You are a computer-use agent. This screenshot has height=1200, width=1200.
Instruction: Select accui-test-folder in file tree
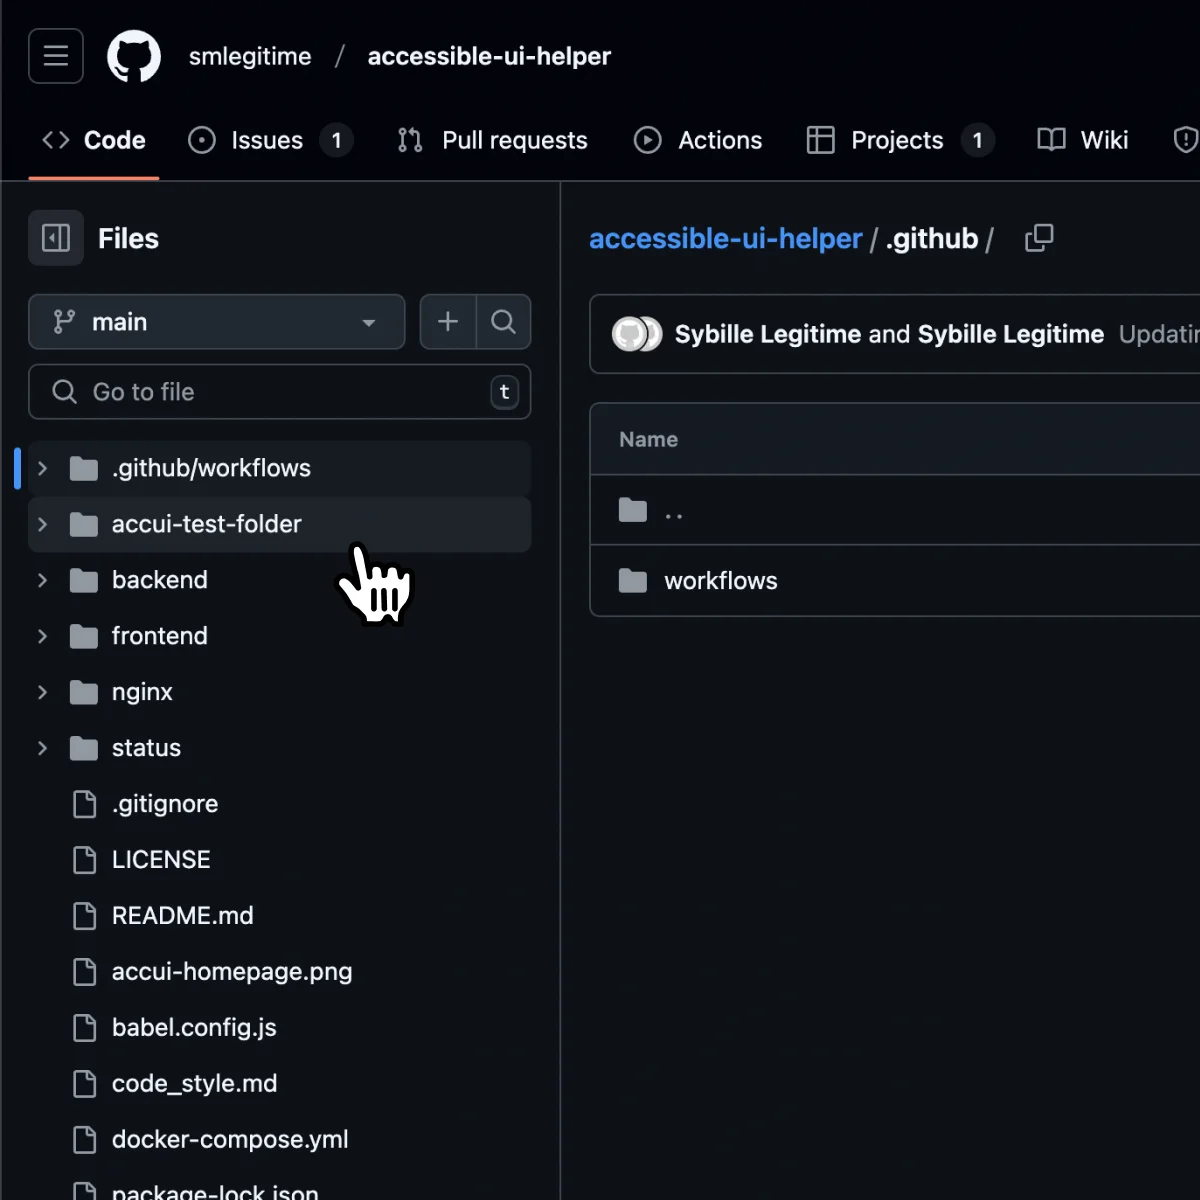coord(279,524)
